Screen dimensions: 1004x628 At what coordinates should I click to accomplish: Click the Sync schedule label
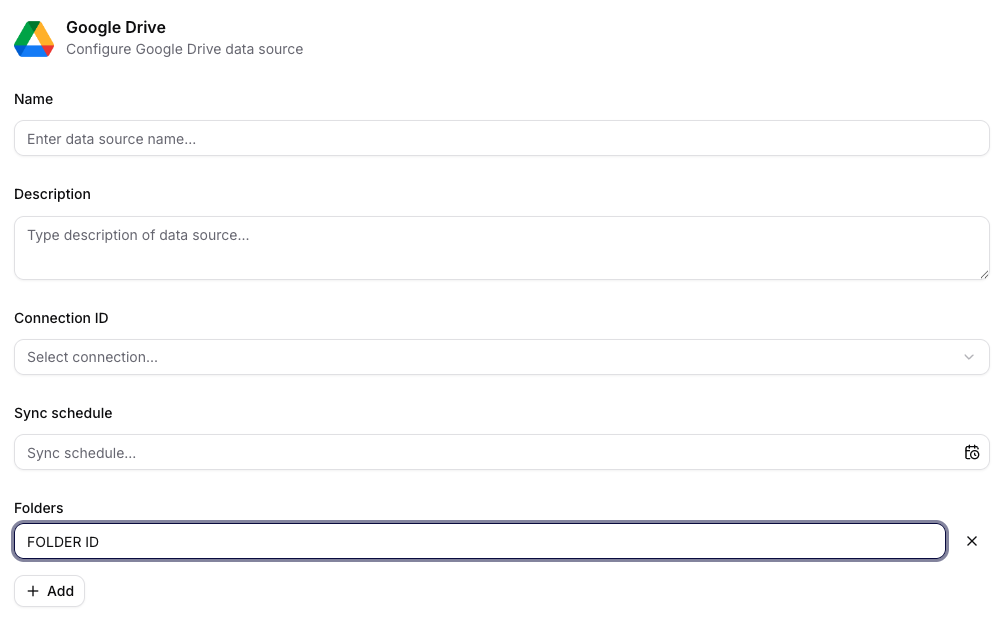pyautogui.click(x=63, y=413)
